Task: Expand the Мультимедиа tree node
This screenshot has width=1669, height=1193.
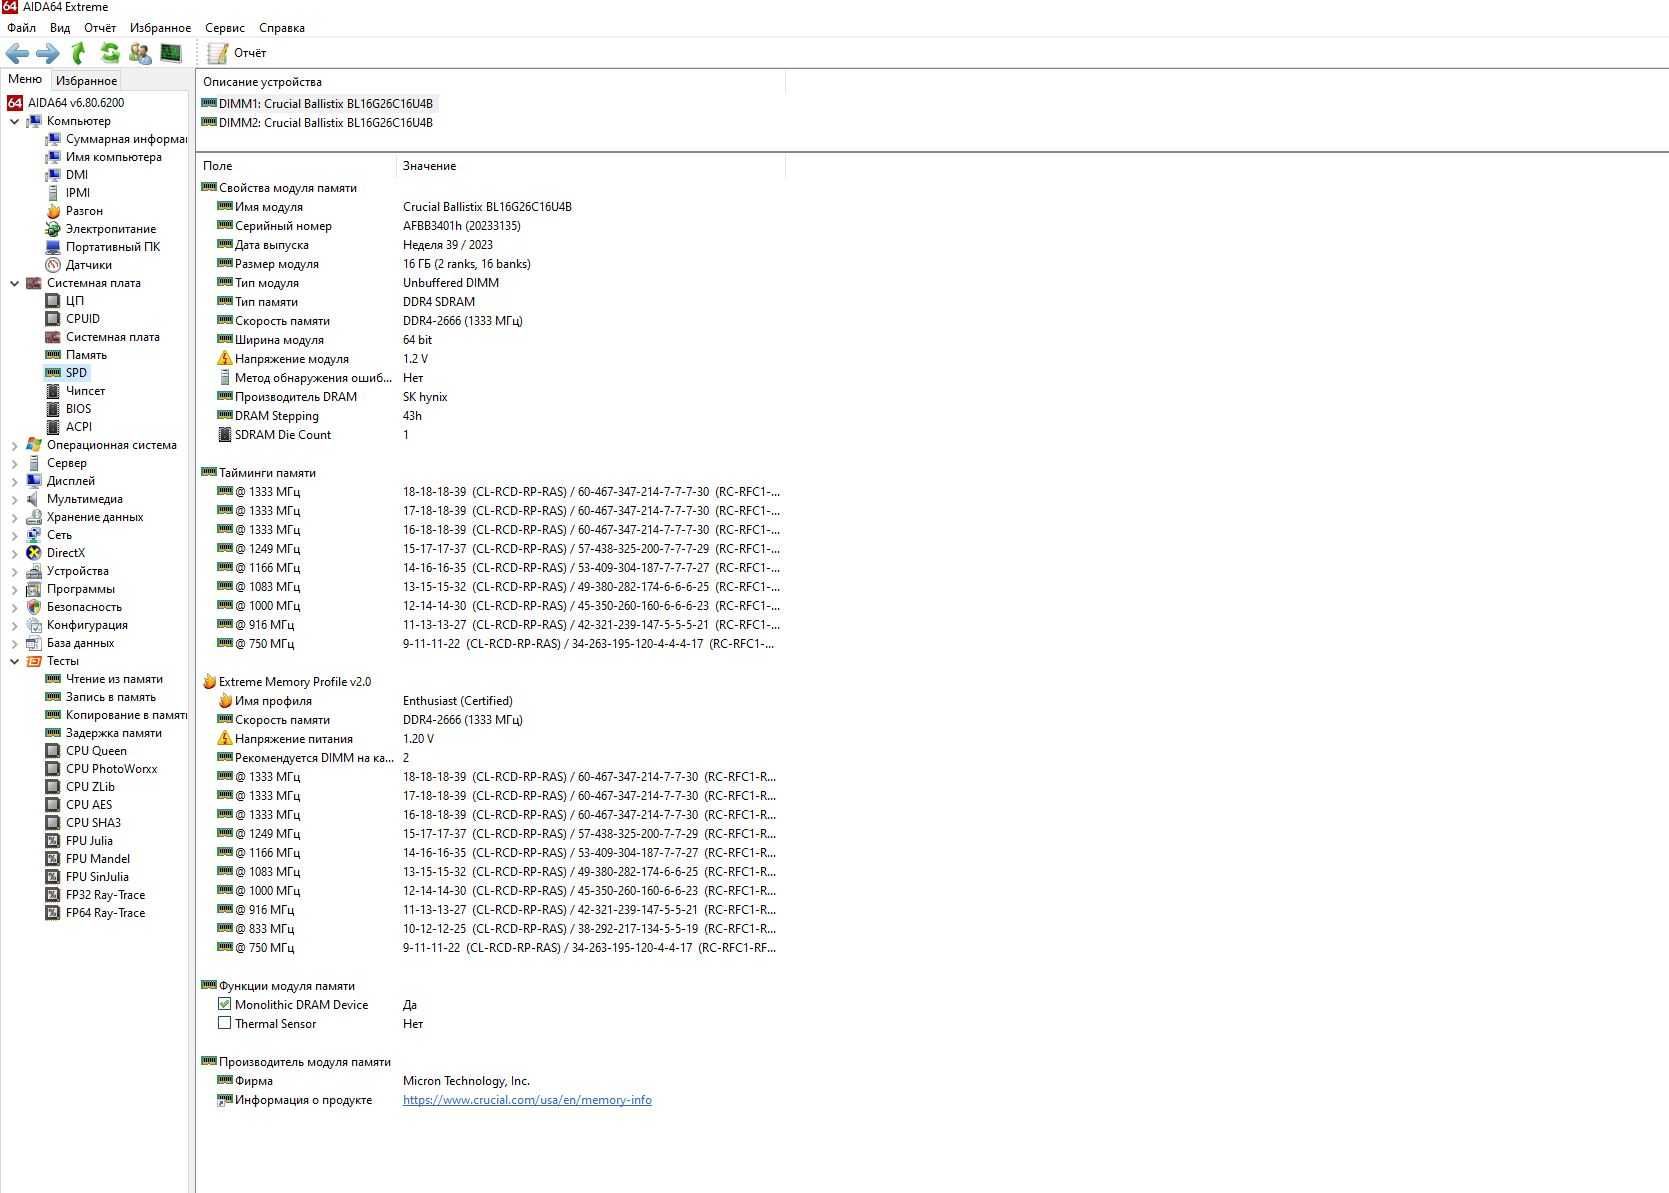Action: [x=14, y=499]
